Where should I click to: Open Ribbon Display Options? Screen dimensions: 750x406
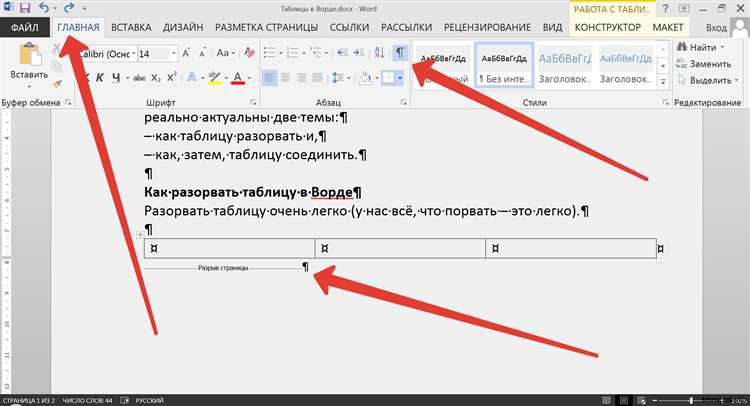click(x=684, y=9)
